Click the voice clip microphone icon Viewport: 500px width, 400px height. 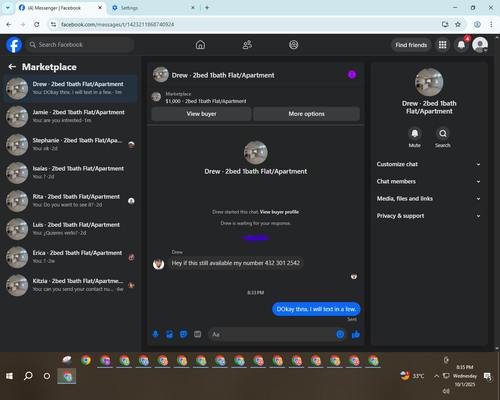pyautogui.click(x=155, y=334)
